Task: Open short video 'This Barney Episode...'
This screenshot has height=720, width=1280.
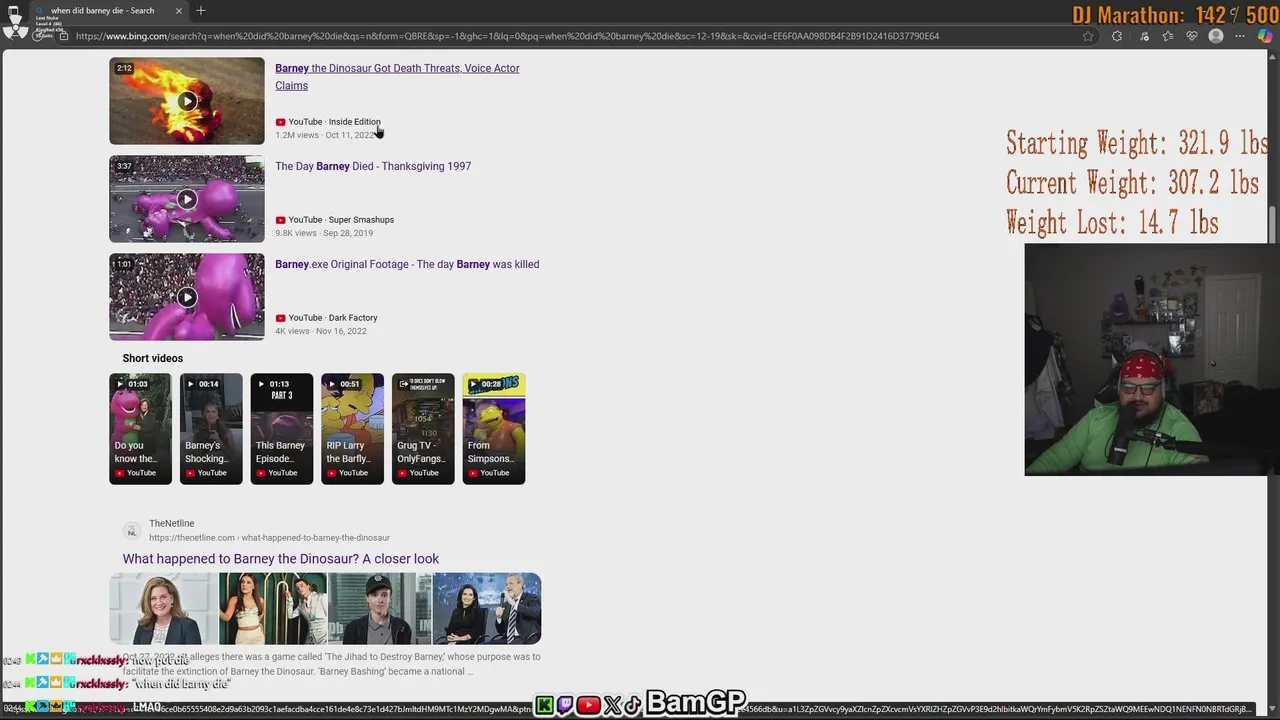Action: tap(281, 428)
